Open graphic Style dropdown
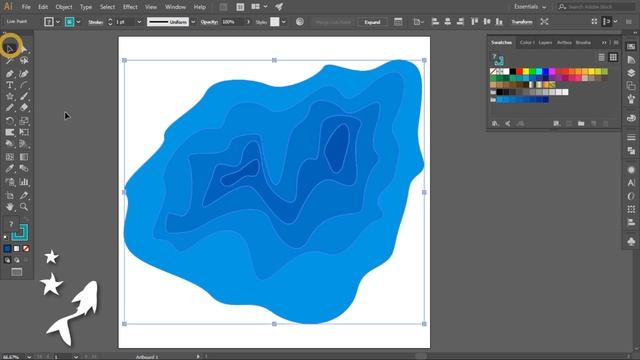This screenshot has height=360, width=640. point(284,22)
